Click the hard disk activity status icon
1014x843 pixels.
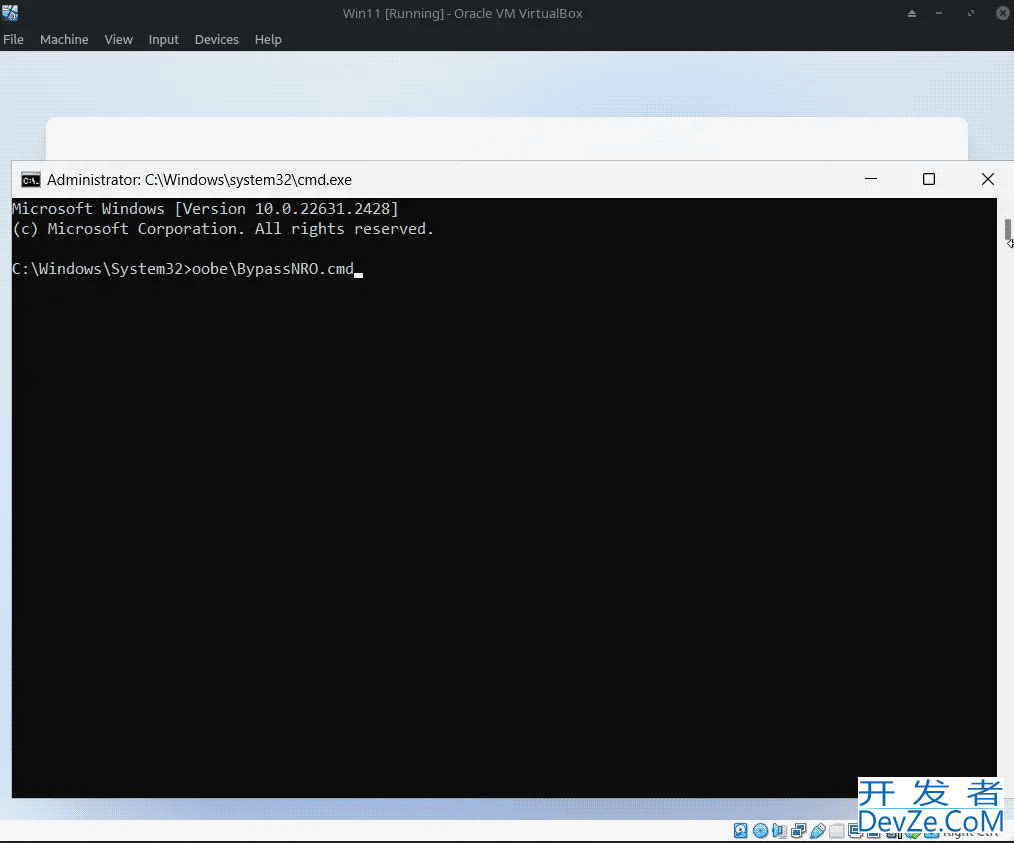(x=740, y=831)
